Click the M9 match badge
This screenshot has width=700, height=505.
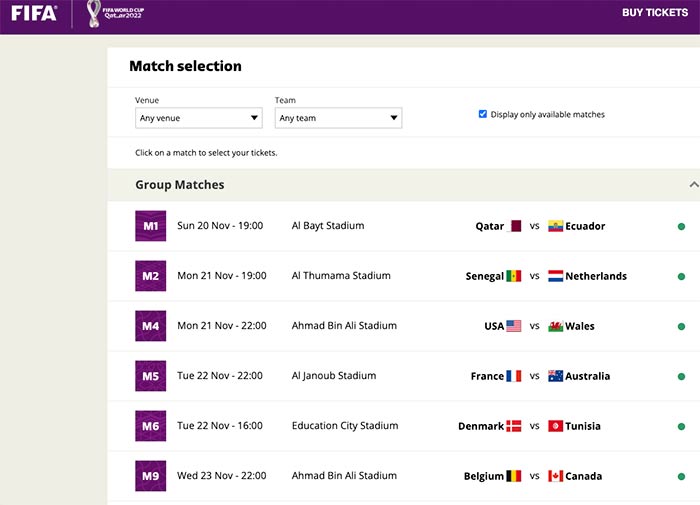tap(150, 476)
